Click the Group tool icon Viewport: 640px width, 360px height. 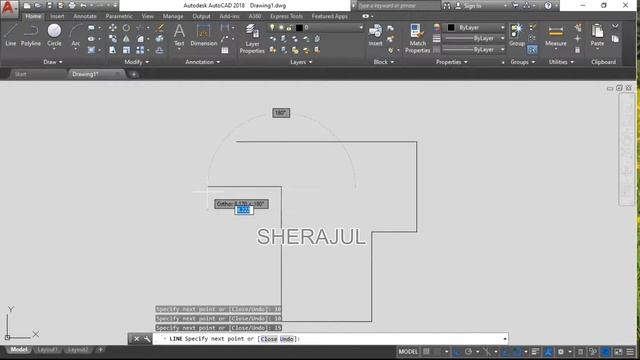pos(516,35)
